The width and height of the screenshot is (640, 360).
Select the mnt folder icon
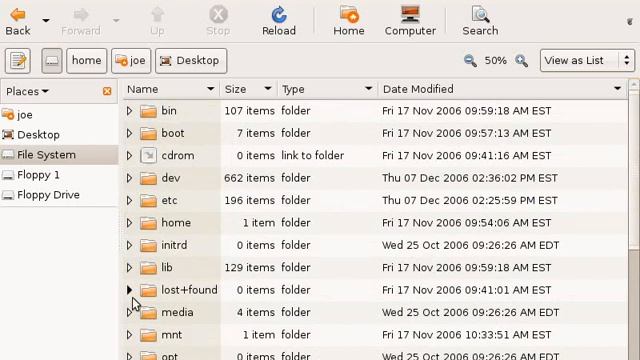point(148,335)
